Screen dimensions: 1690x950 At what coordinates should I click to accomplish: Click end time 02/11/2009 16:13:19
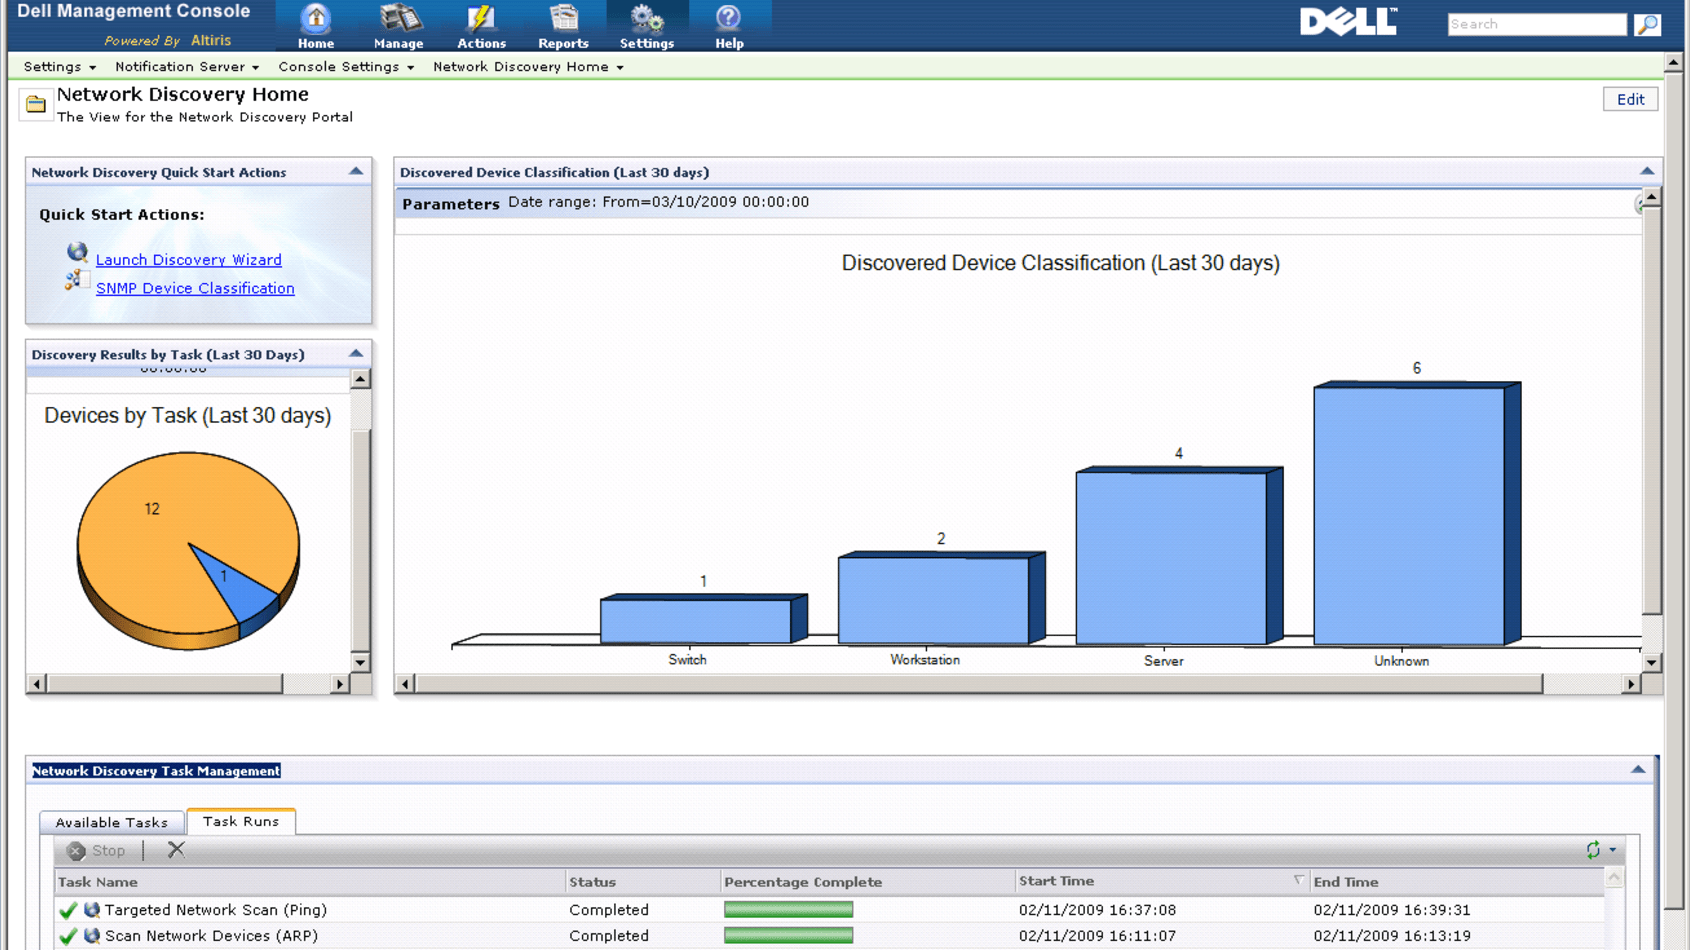[x=1392, y=936]
